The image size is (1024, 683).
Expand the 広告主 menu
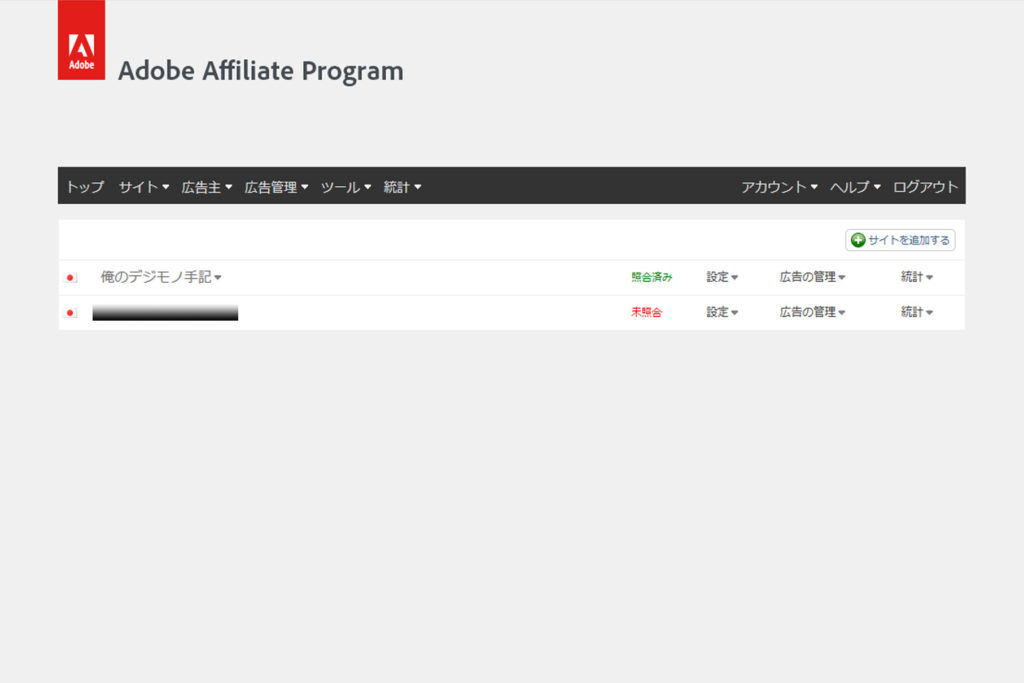pyautogui.click(x=206, y=187)
